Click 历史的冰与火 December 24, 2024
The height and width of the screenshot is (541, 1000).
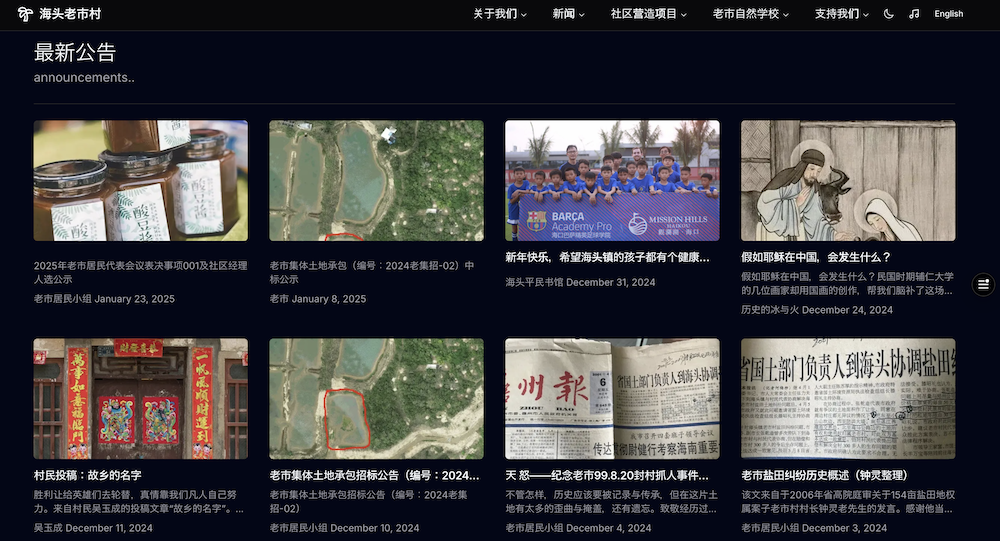pos(817,309)
